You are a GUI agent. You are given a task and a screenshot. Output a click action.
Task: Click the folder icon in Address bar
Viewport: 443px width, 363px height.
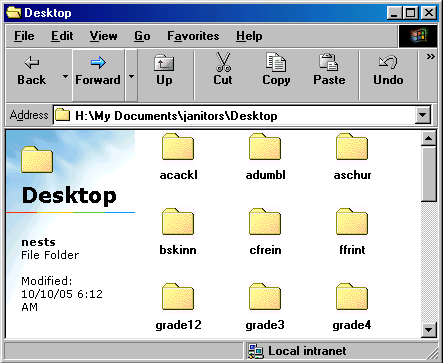coord(62,115)
